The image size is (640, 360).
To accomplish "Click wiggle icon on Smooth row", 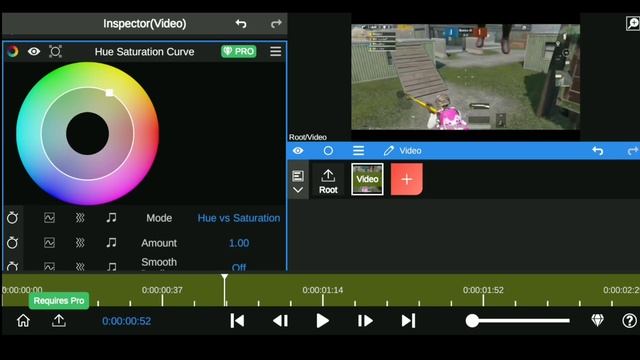I will tap(80, 267).
